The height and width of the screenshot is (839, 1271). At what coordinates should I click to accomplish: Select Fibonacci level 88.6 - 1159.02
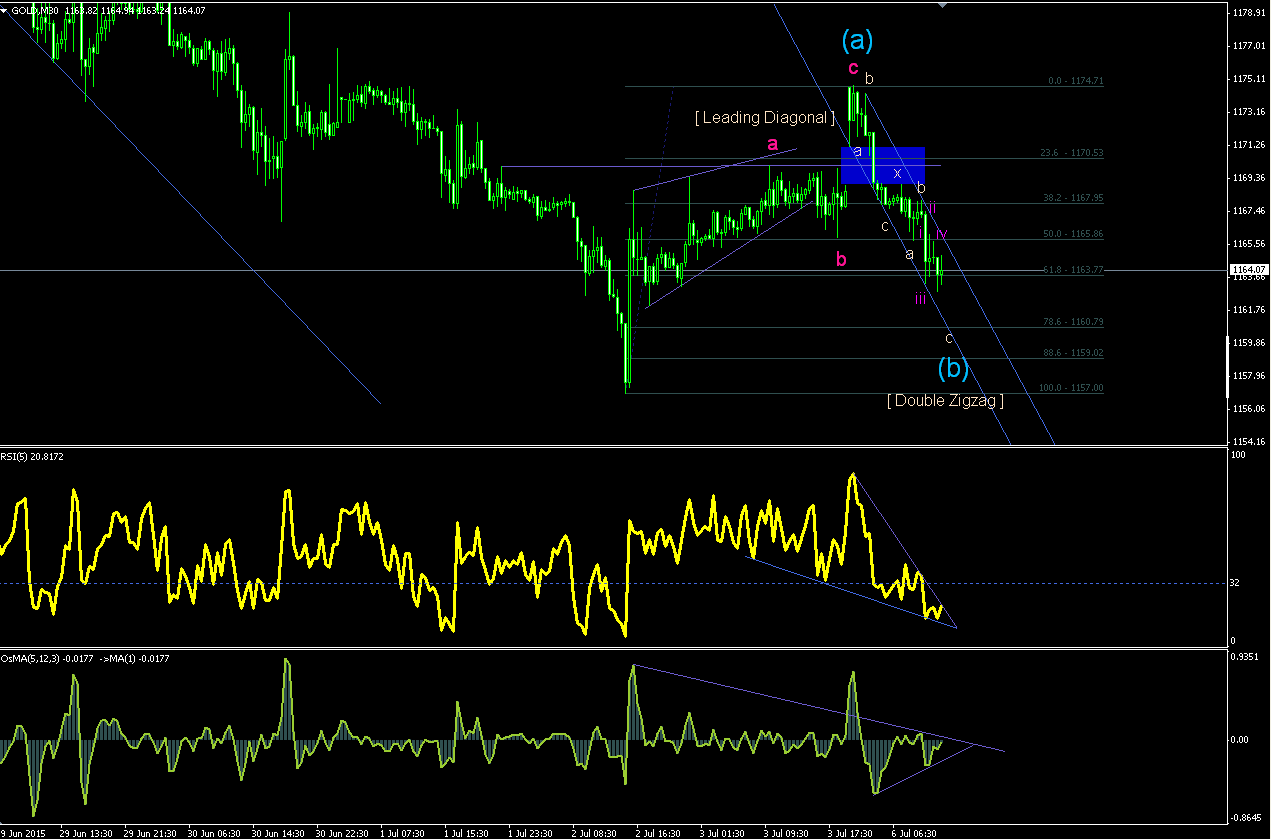(1073, 352)
